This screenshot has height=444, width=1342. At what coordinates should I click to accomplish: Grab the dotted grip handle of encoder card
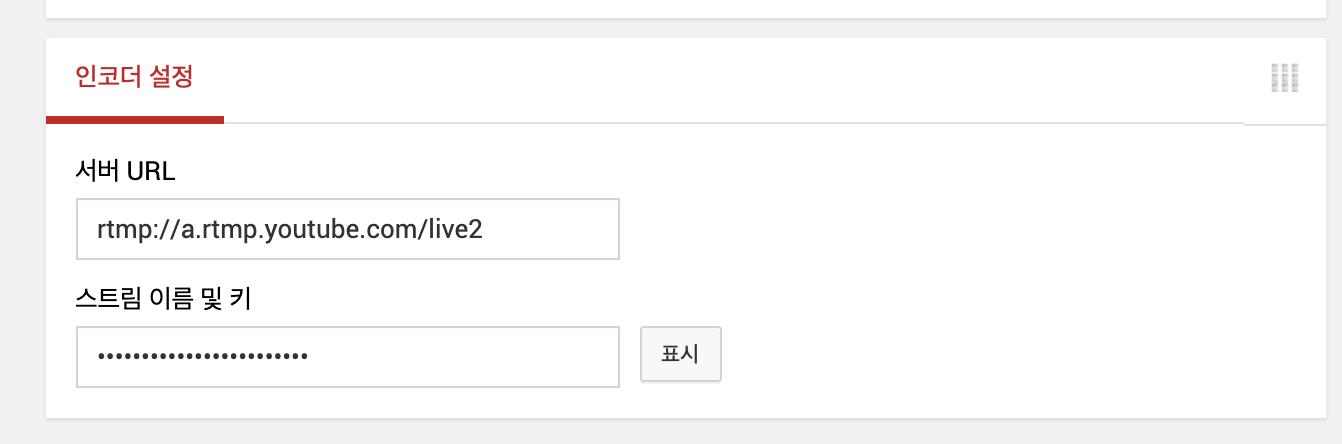coord(1284,78)
